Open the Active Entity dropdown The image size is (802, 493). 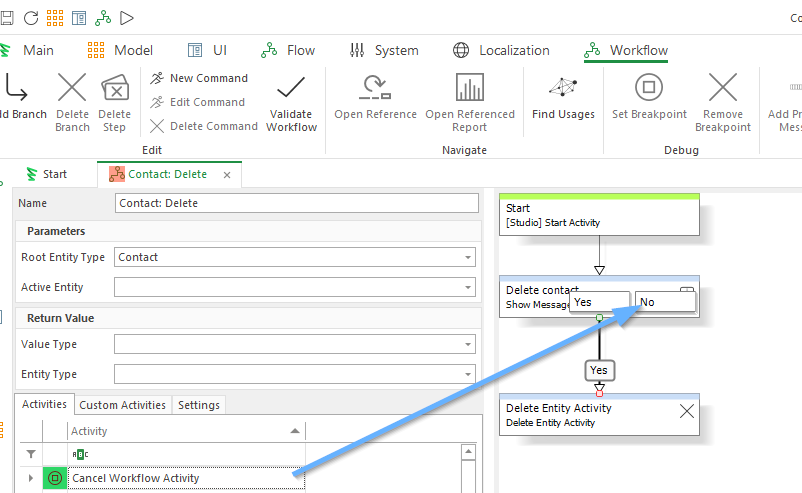point(468,287)
